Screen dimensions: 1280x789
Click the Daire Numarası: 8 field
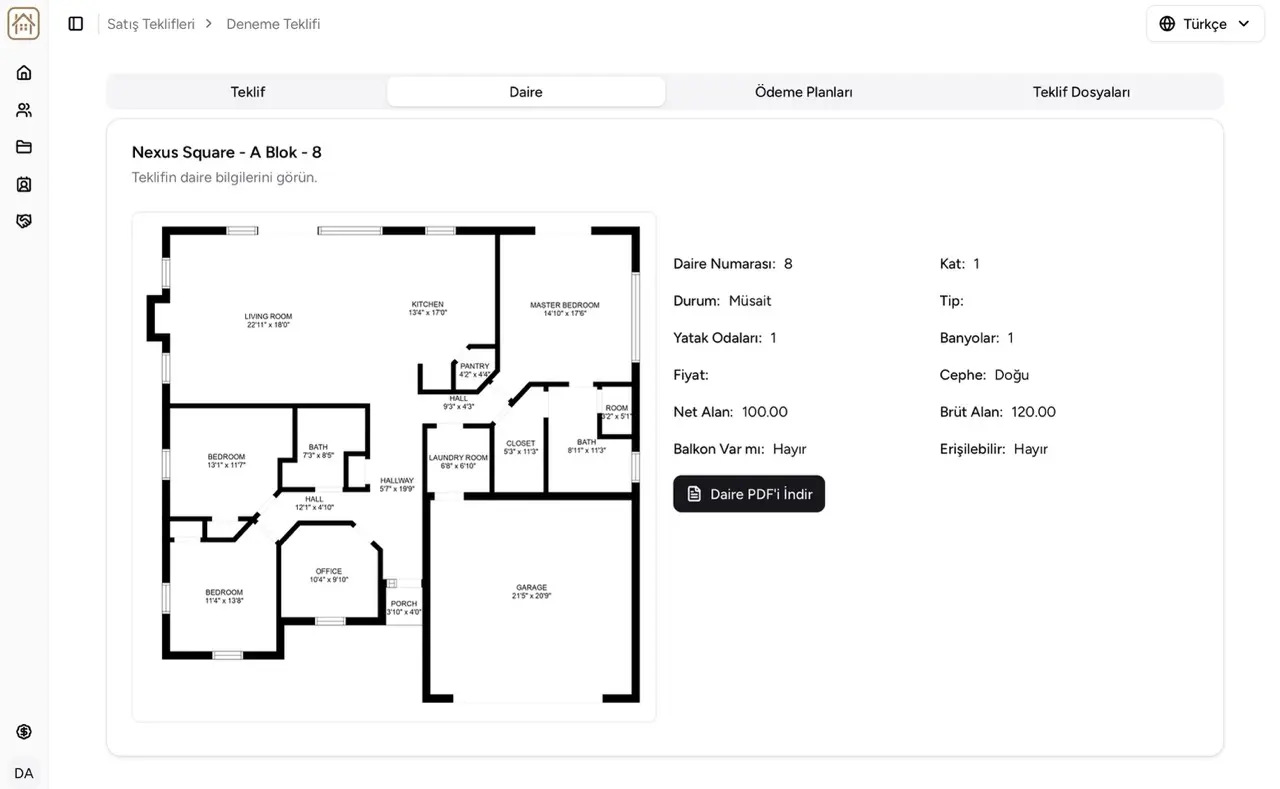coord(733,264)
